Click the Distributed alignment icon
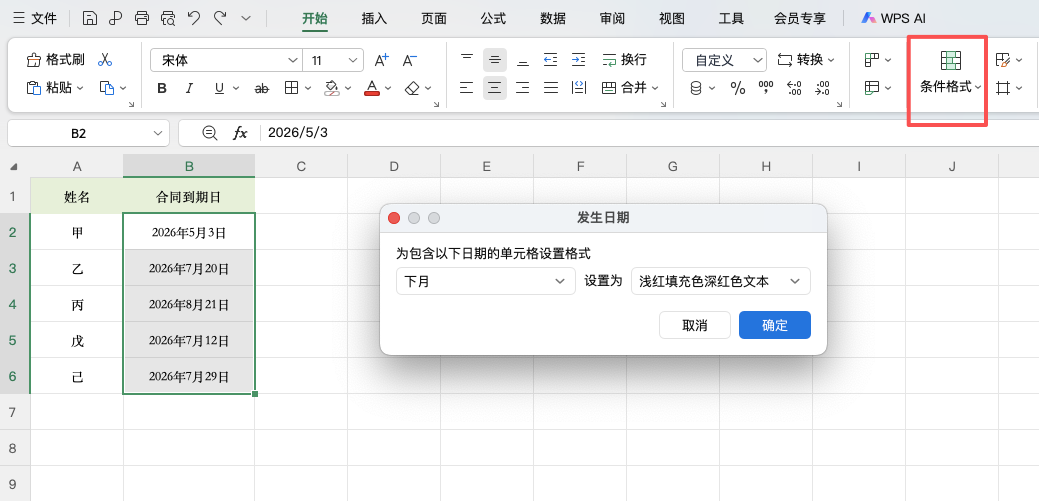Screen dimensions: 1039x501 (x=578, y=87)
